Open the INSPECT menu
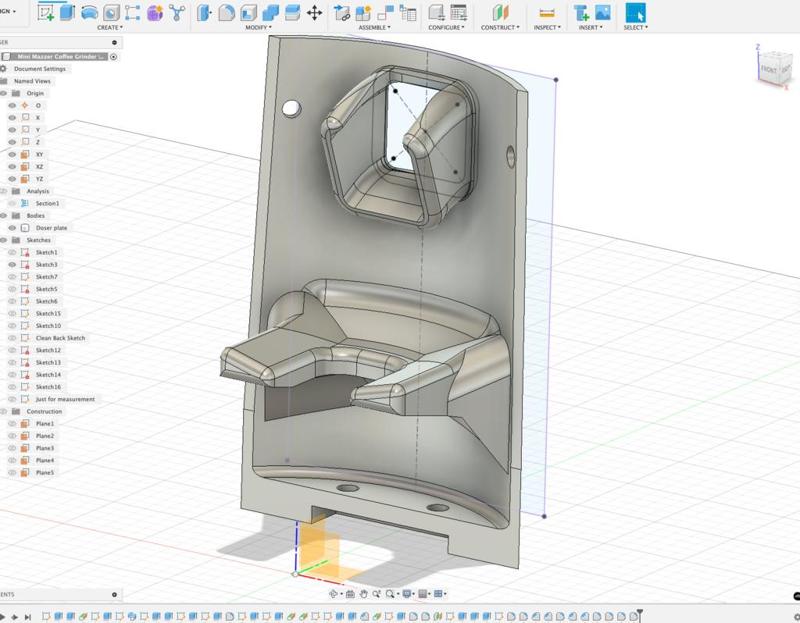The image size is (800, 623). pos(546,28)
